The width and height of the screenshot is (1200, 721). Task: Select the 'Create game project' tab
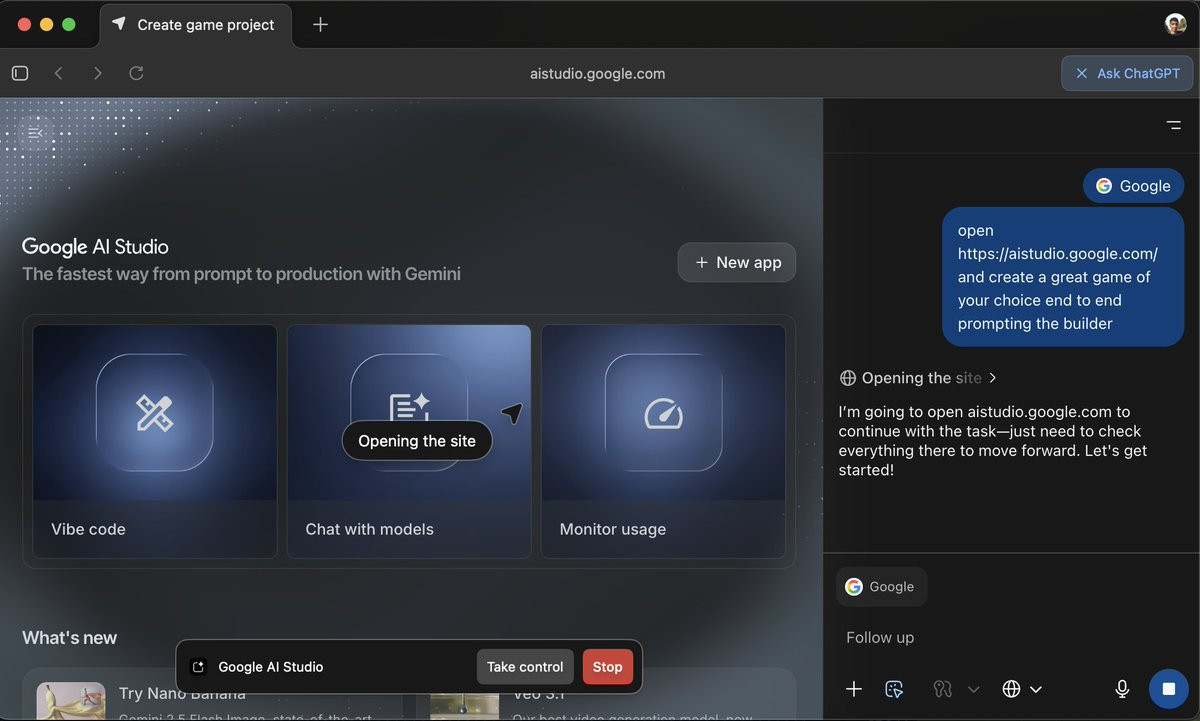pos(196,25)
